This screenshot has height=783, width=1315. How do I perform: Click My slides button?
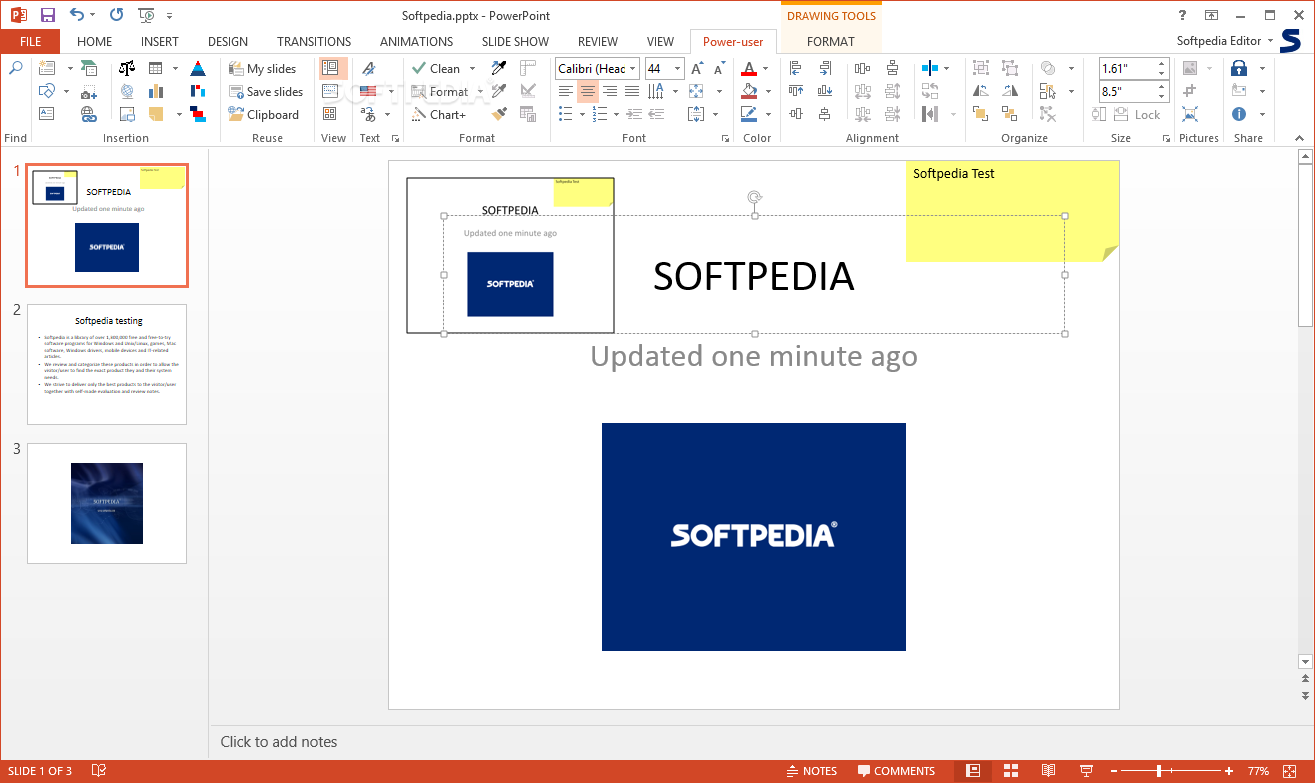pyautogui.click(x=263, y=68)
